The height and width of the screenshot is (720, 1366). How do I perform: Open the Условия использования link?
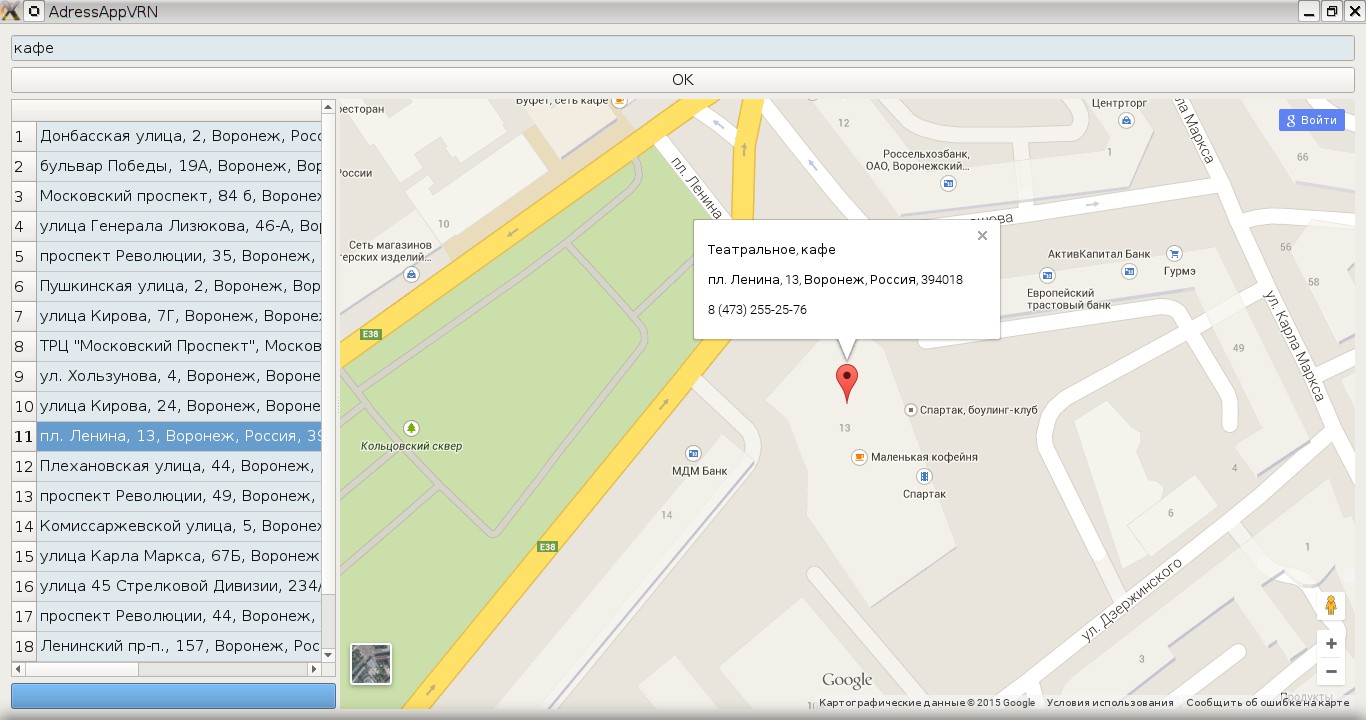click(1110, 703)
